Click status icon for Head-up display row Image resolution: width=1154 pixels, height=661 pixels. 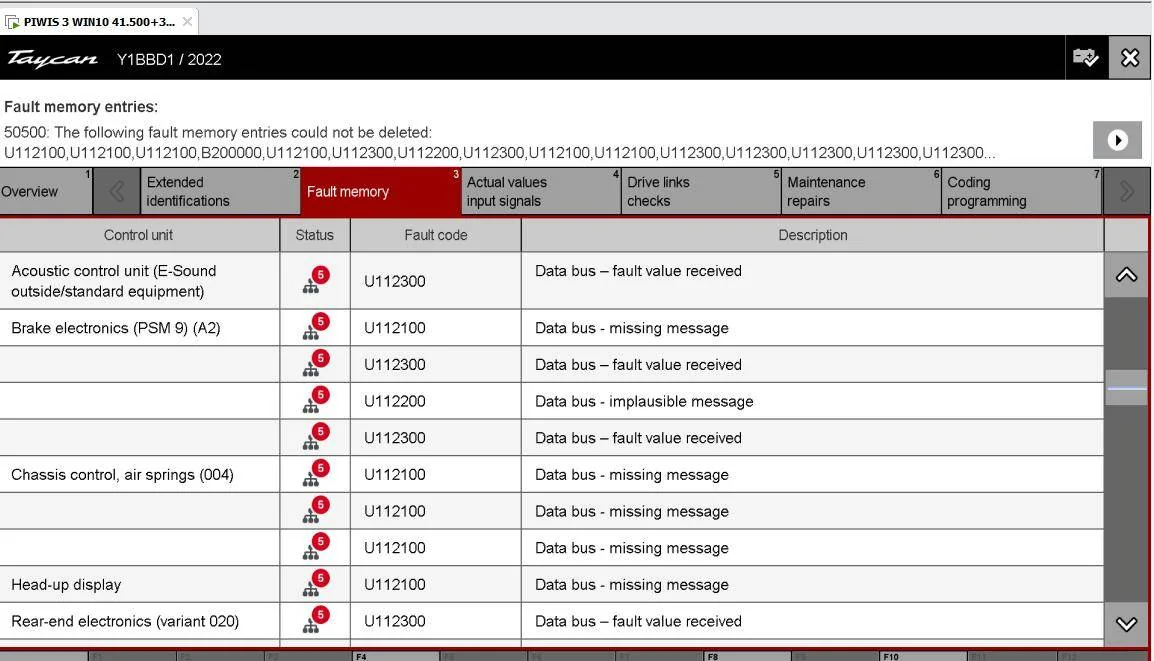(316, 584)
